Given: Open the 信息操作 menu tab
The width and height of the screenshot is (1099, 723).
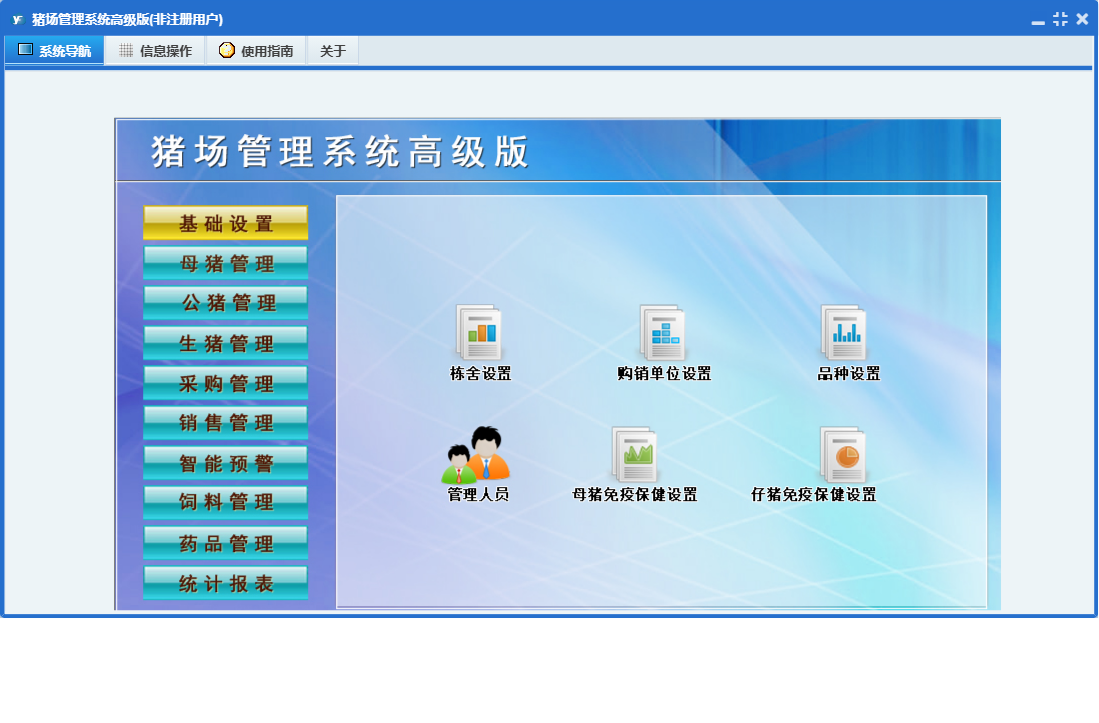Looking at the screenshot, I should [x=156, y=50].
